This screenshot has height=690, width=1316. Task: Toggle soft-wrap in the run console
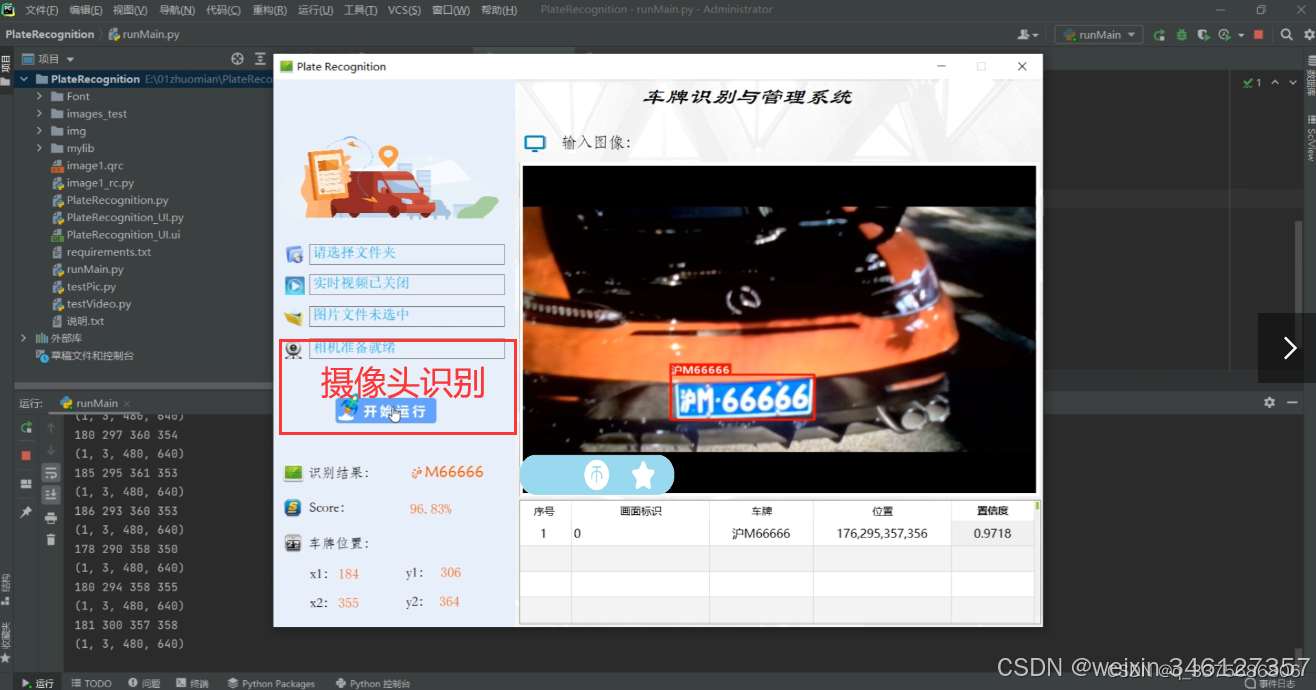click(50, 473)
